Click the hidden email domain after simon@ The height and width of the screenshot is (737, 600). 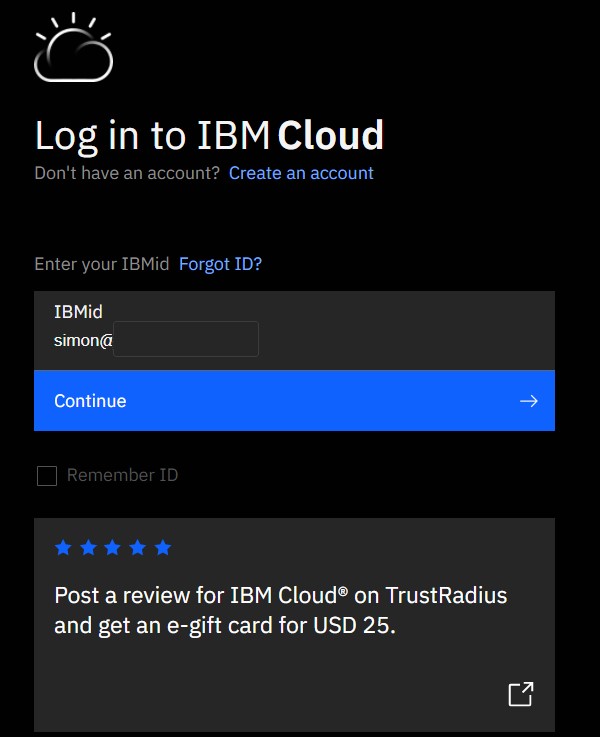pyautogui.click(x=186, y=339)
